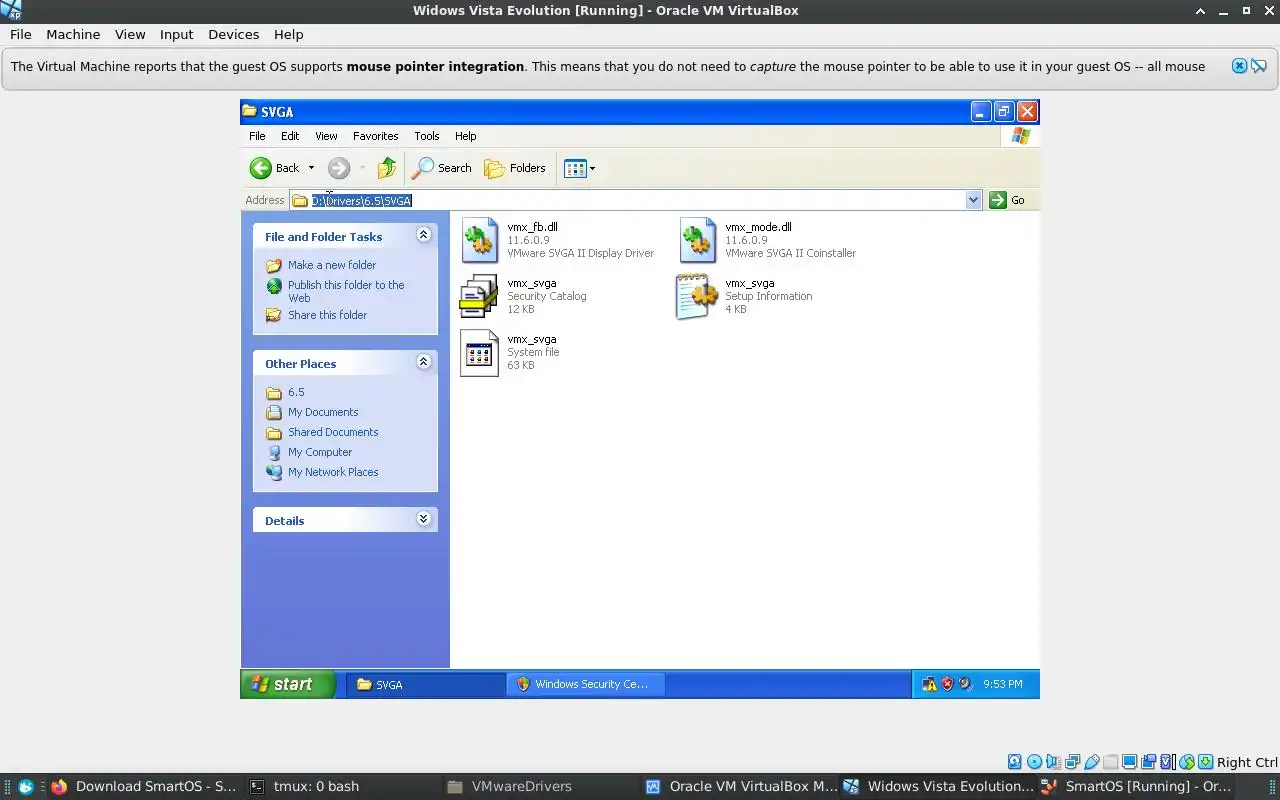This screenshot has width=1280, height=800.
Task: Open the VirtualBox Devices menu
Action: (233, 34)
